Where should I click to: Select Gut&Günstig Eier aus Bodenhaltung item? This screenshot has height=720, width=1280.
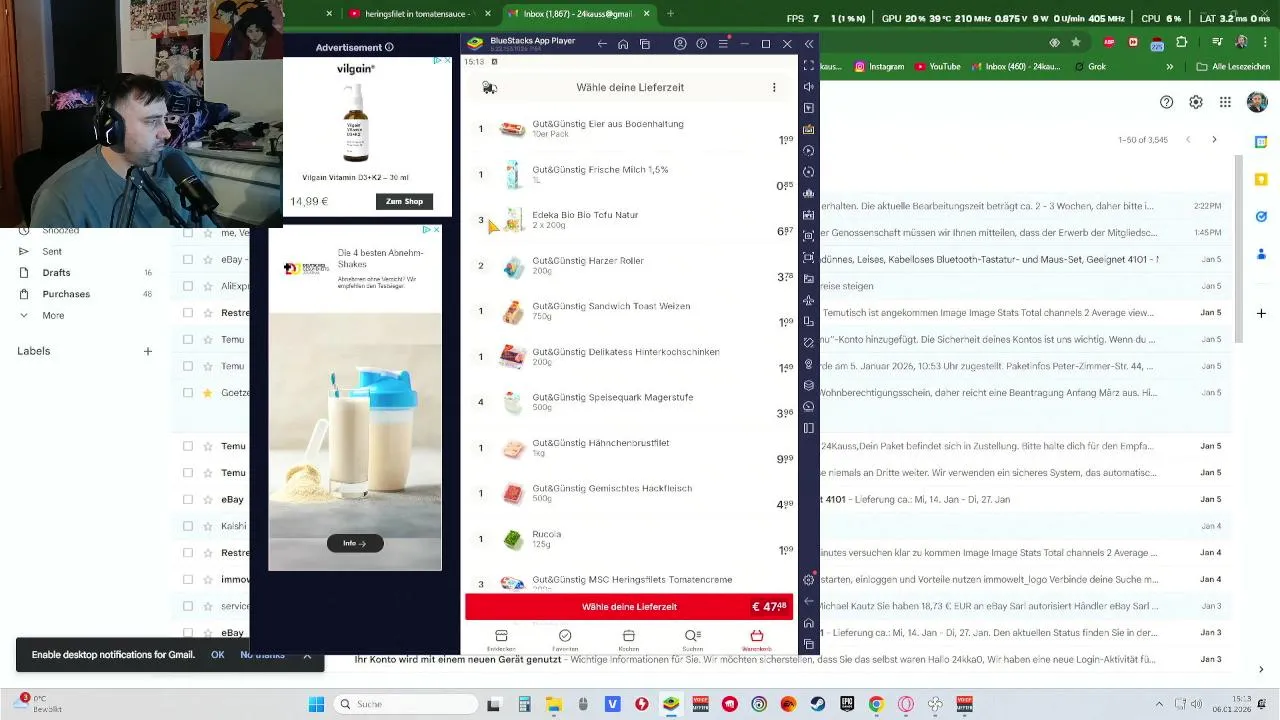point(630,129)
